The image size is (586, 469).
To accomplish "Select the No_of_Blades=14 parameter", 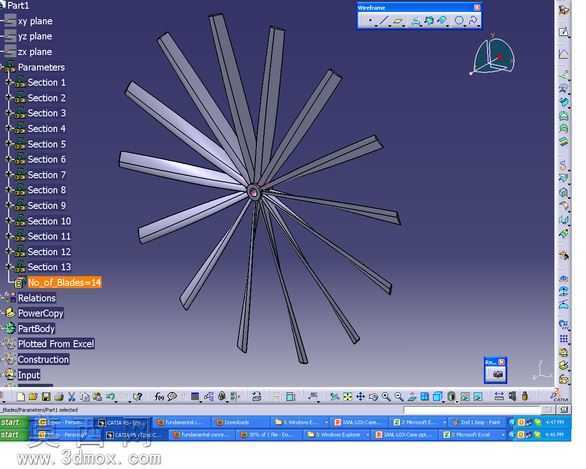I will coord(64,283).
